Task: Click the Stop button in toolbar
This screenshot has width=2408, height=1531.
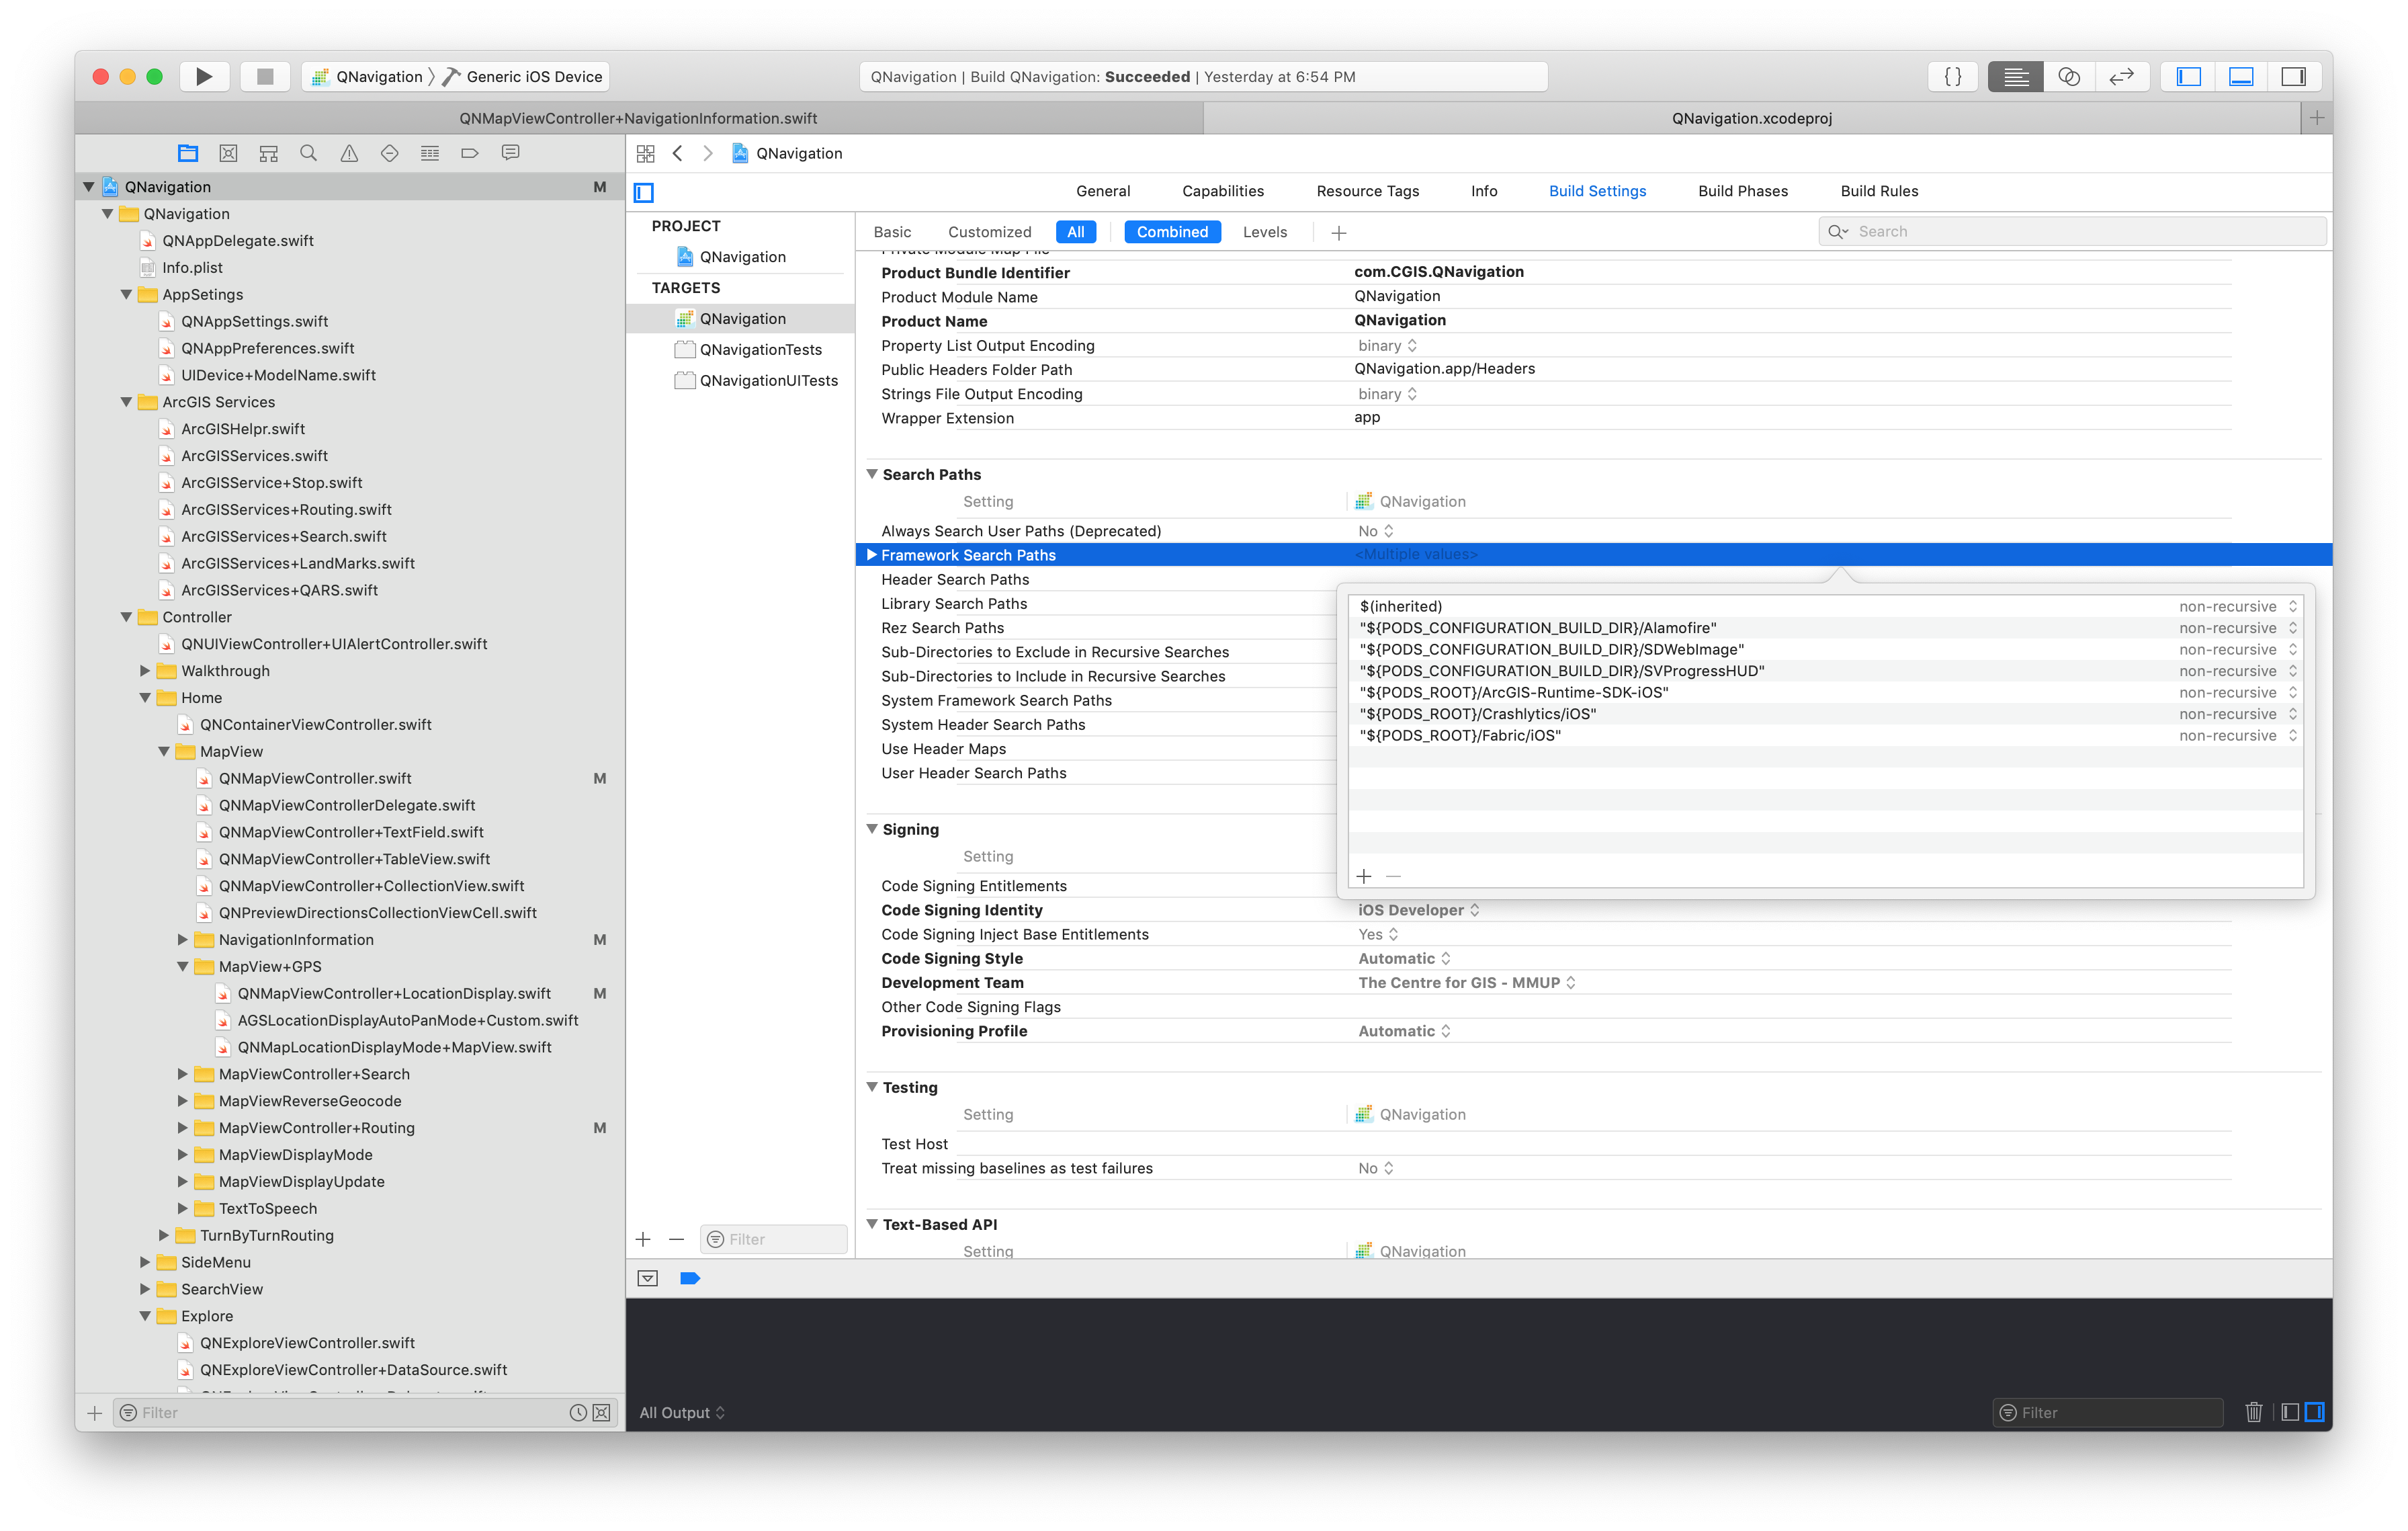Action: [x=265, y=76]
